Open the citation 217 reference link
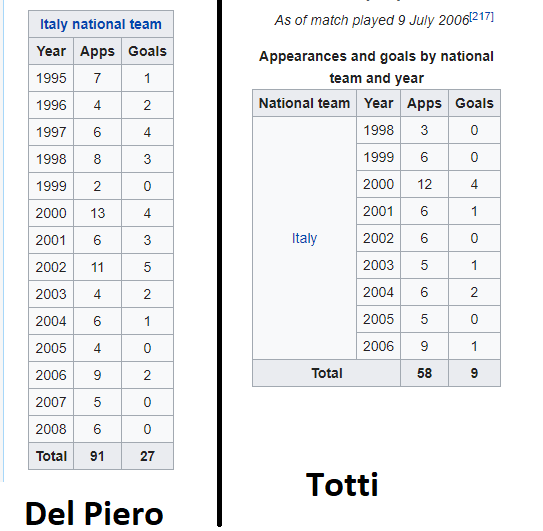The width and height of the screenshot is (543, 531). [481, 16]
